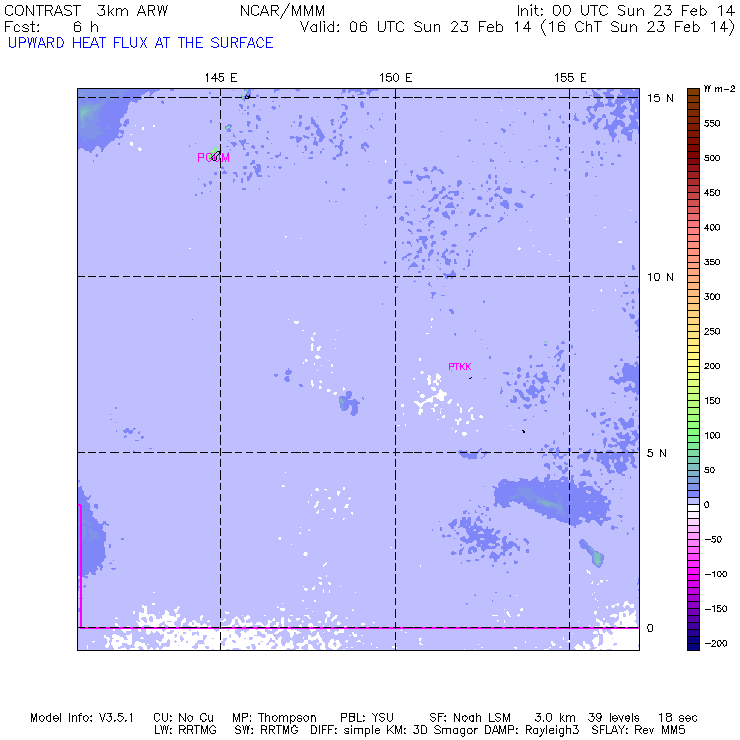This screenshot has height=740, width=740.
Task: Click the darkest brown segment atop the colorbar
Action: point(693,92)
